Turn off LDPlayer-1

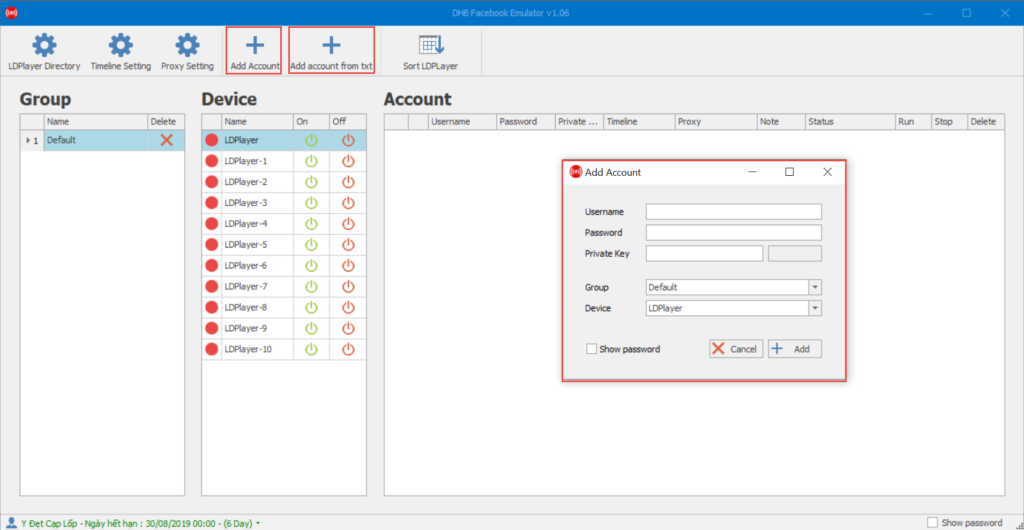click(348, 161)
